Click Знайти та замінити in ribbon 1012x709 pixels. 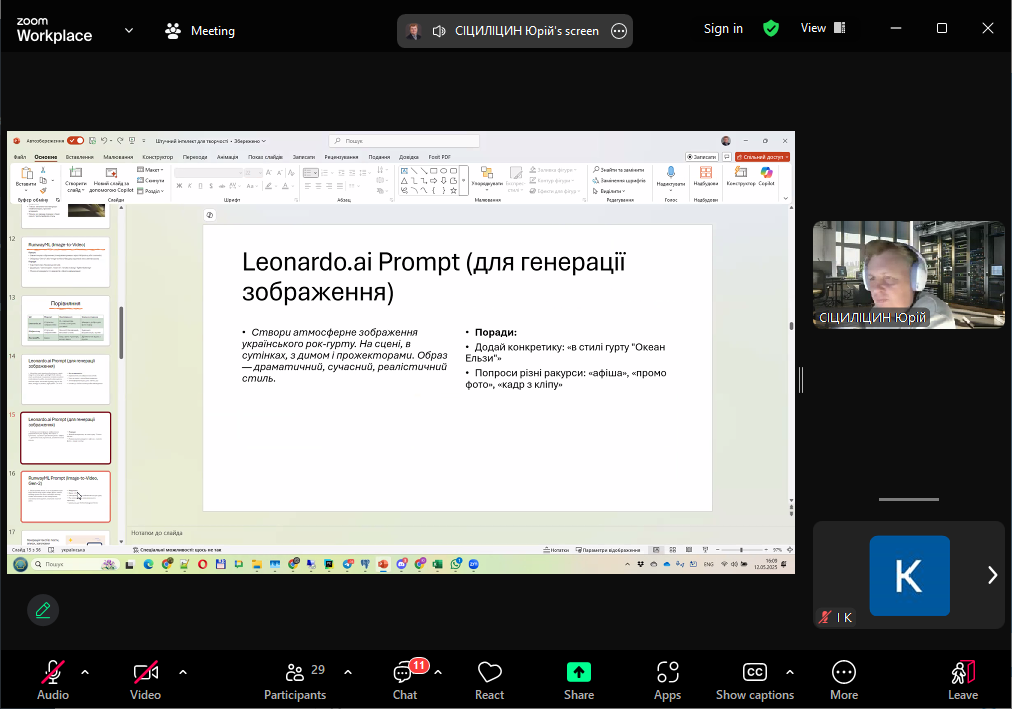coord(619,170)
